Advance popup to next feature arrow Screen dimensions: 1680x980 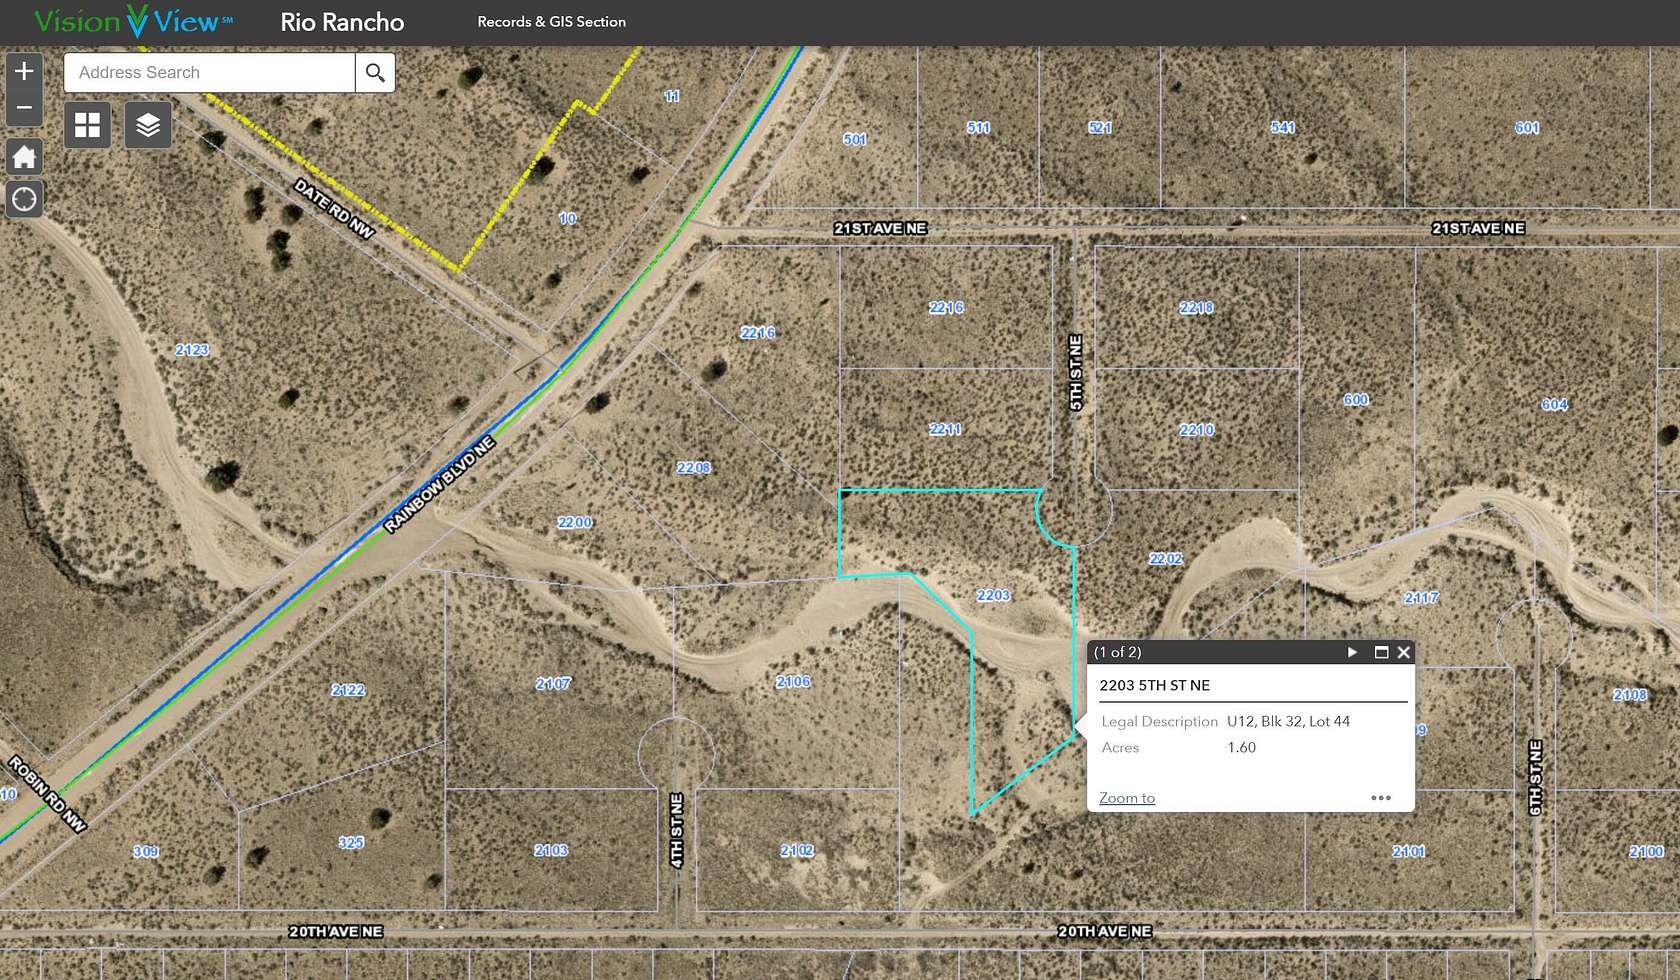point(1352,651)
